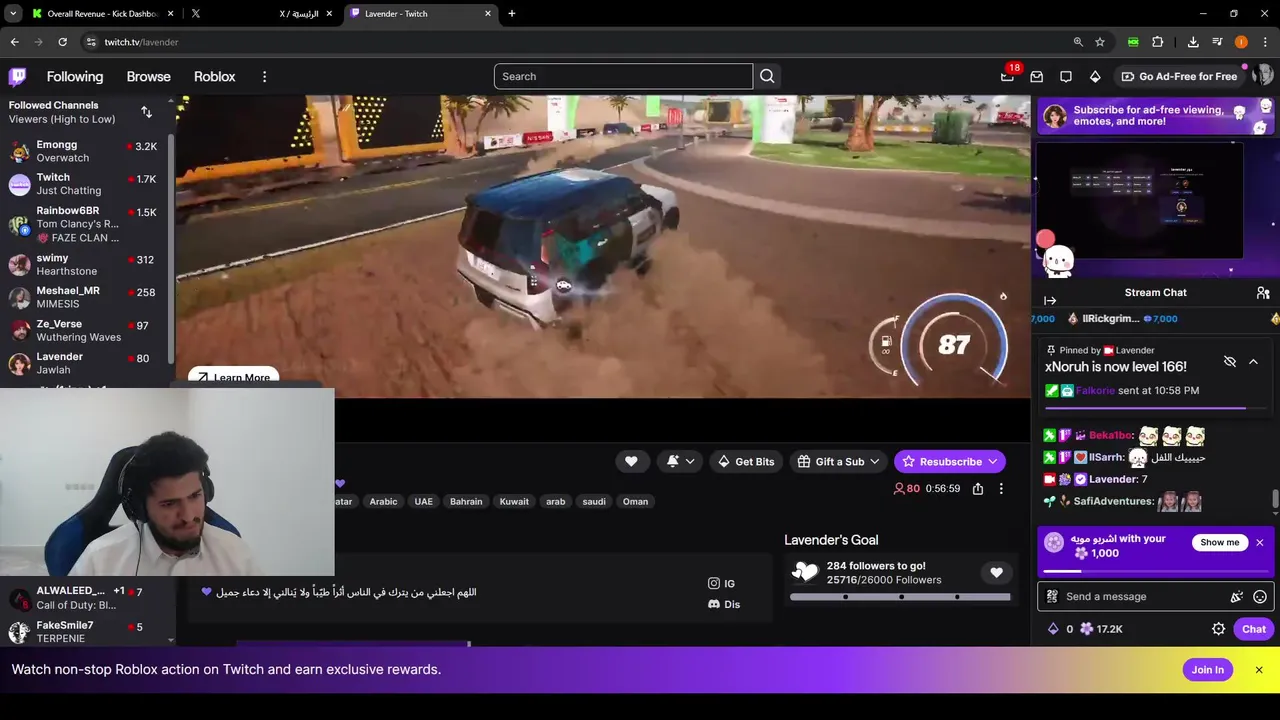
Task: Open the three-dot more menu near Roblox
Action: tap(264, 77)
